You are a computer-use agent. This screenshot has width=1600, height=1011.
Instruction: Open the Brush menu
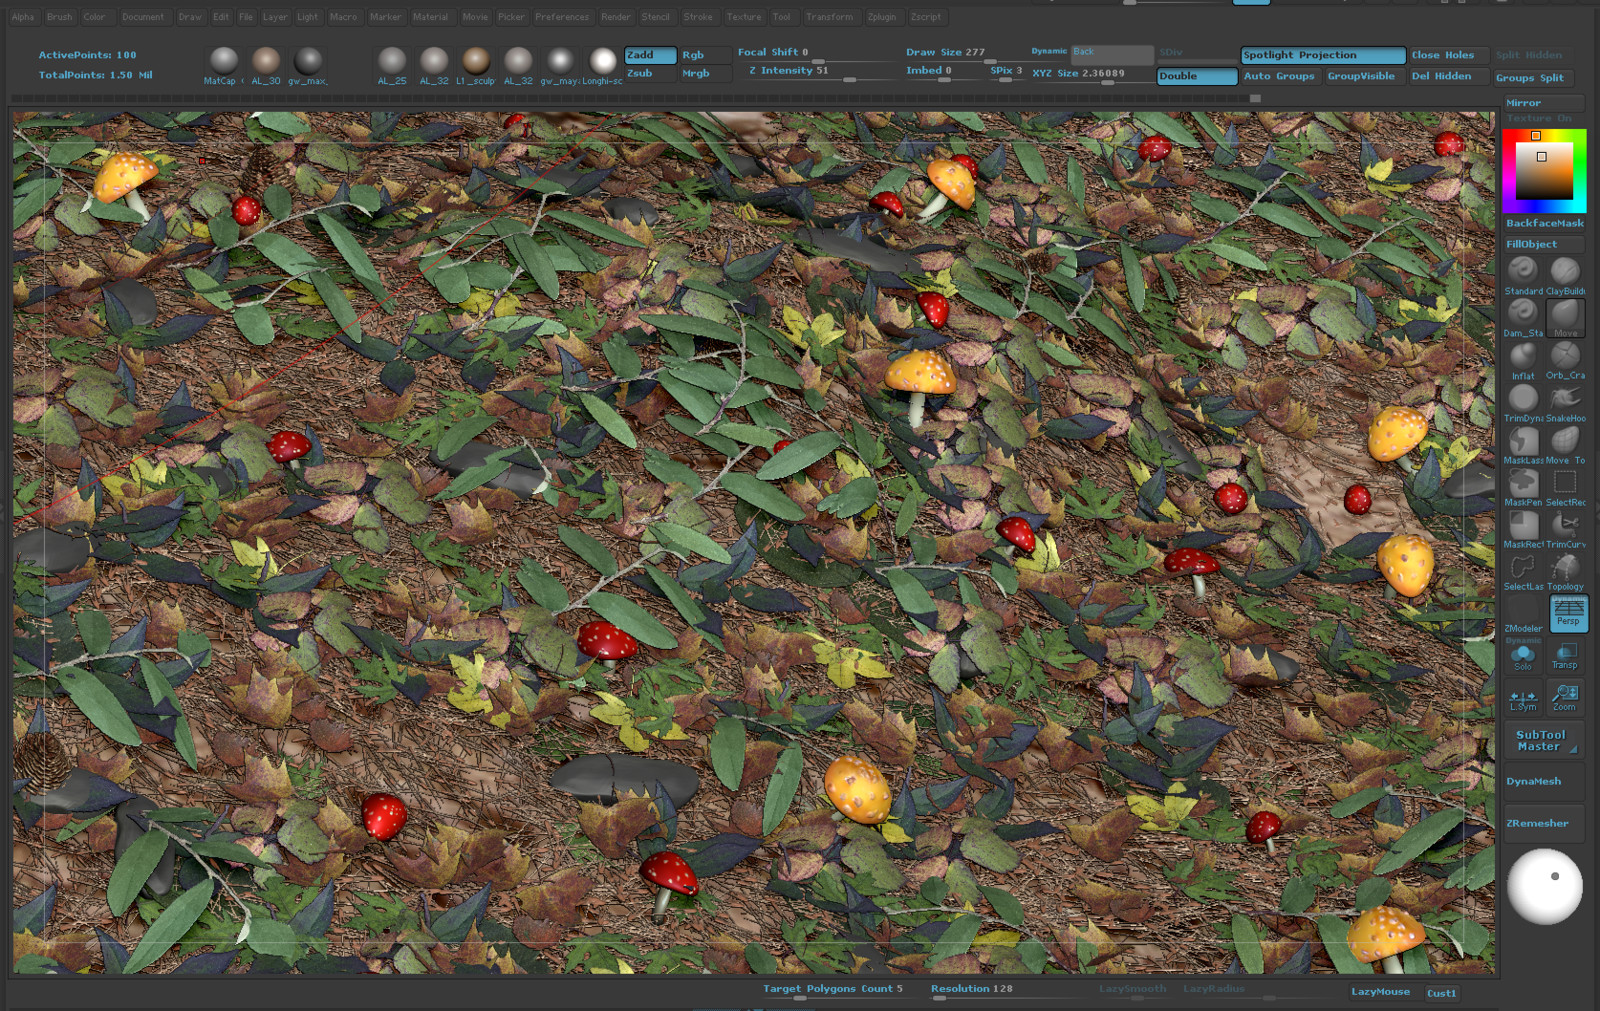pos(59,17)
